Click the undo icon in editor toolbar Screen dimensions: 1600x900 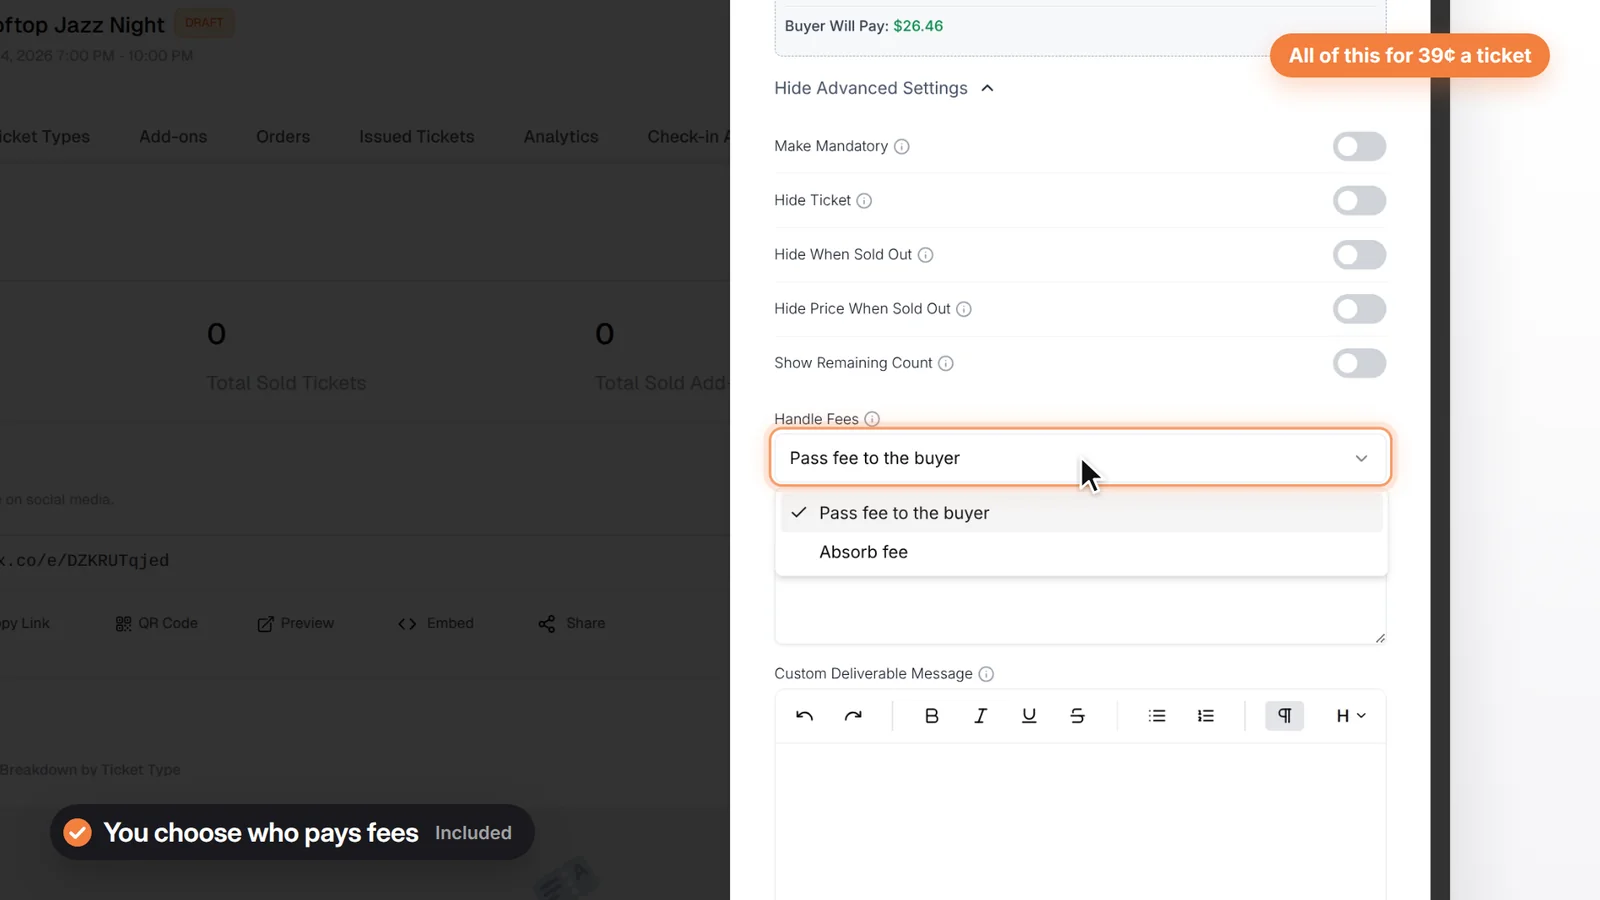point(804,716)
